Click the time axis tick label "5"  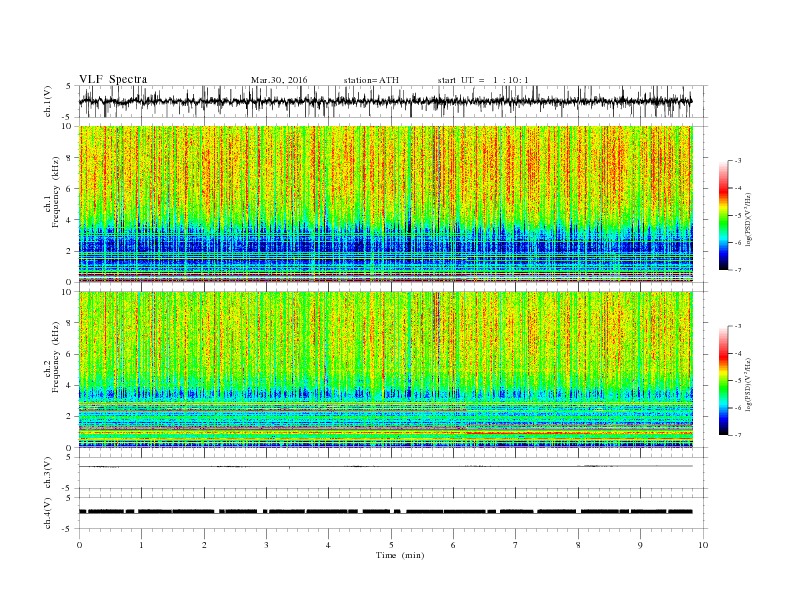391,545
